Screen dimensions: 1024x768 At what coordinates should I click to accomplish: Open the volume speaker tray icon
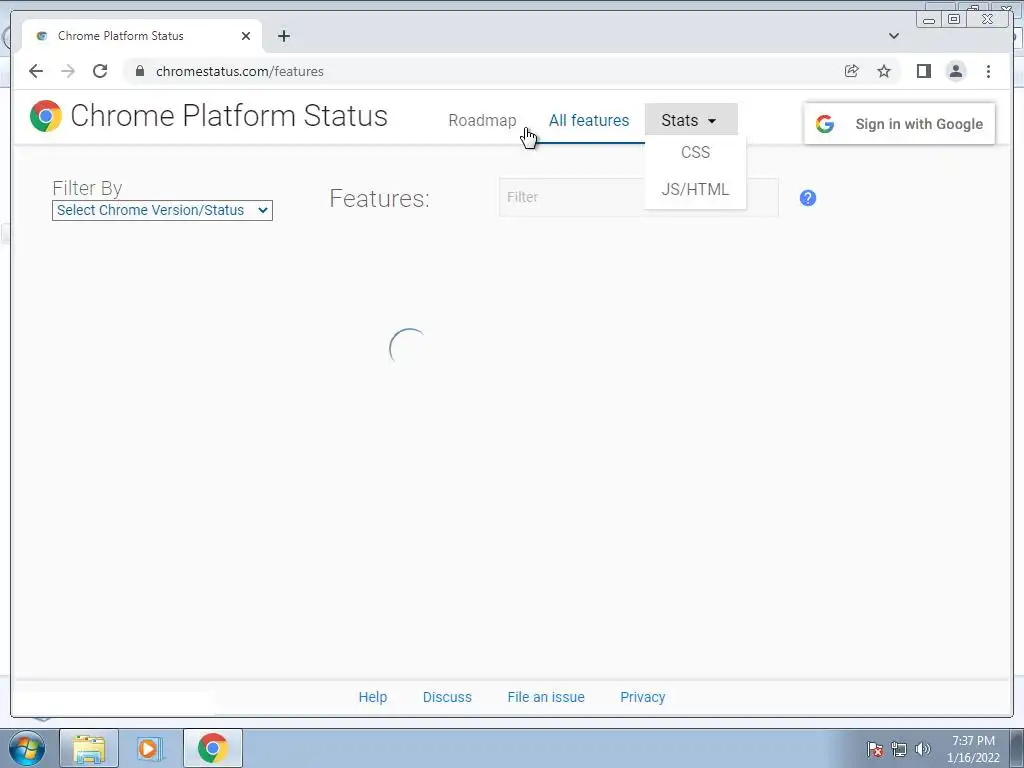pyautogui.click(x=923, y=749)
